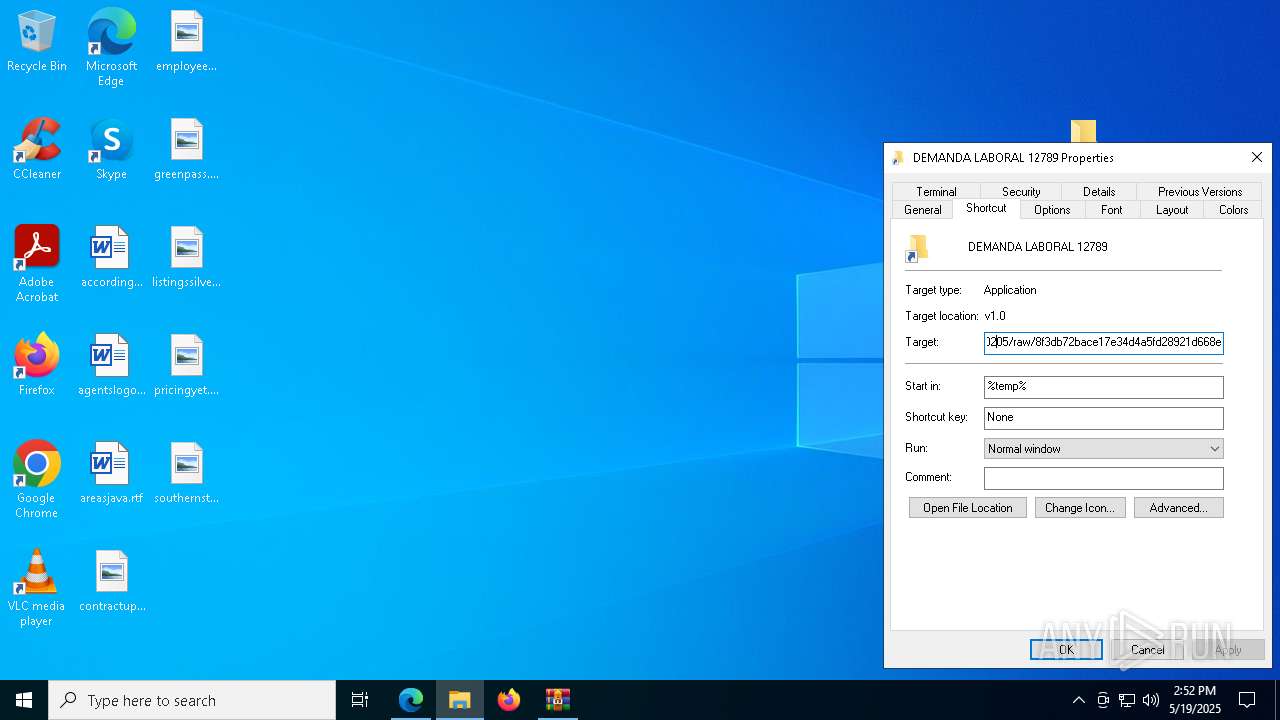The width and height of the screenshot is (1280, 720).
Task: Open the Recycle Bin desktop icon
Action: point(37,42)
